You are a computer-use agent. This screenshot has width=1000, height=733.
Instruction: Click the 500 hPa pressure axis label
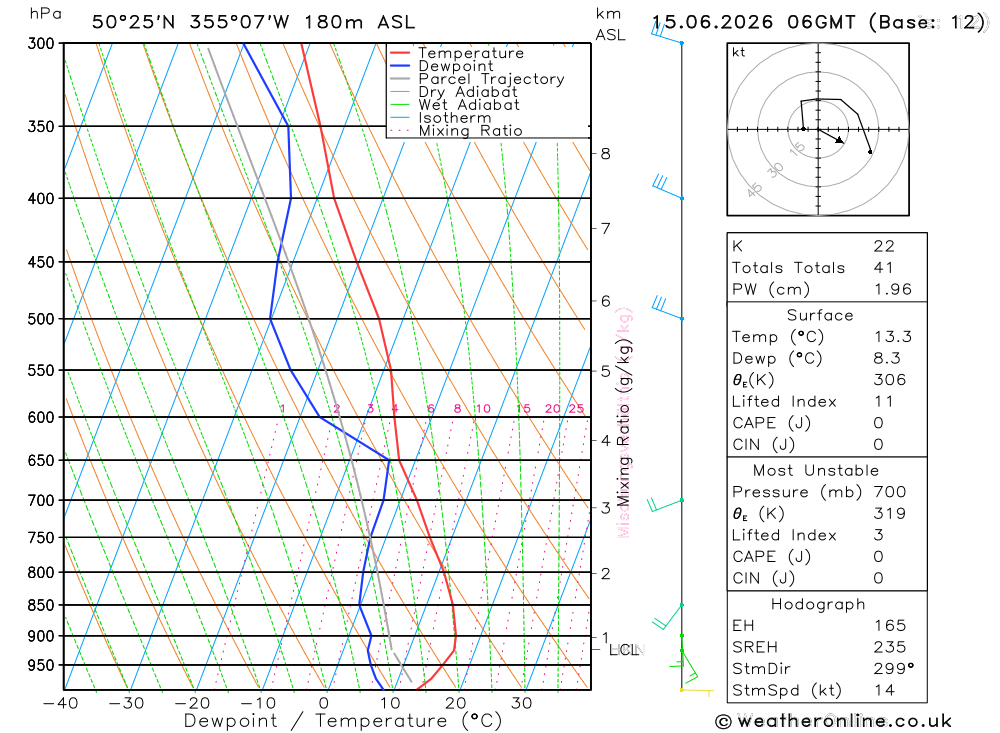(41, 319)
